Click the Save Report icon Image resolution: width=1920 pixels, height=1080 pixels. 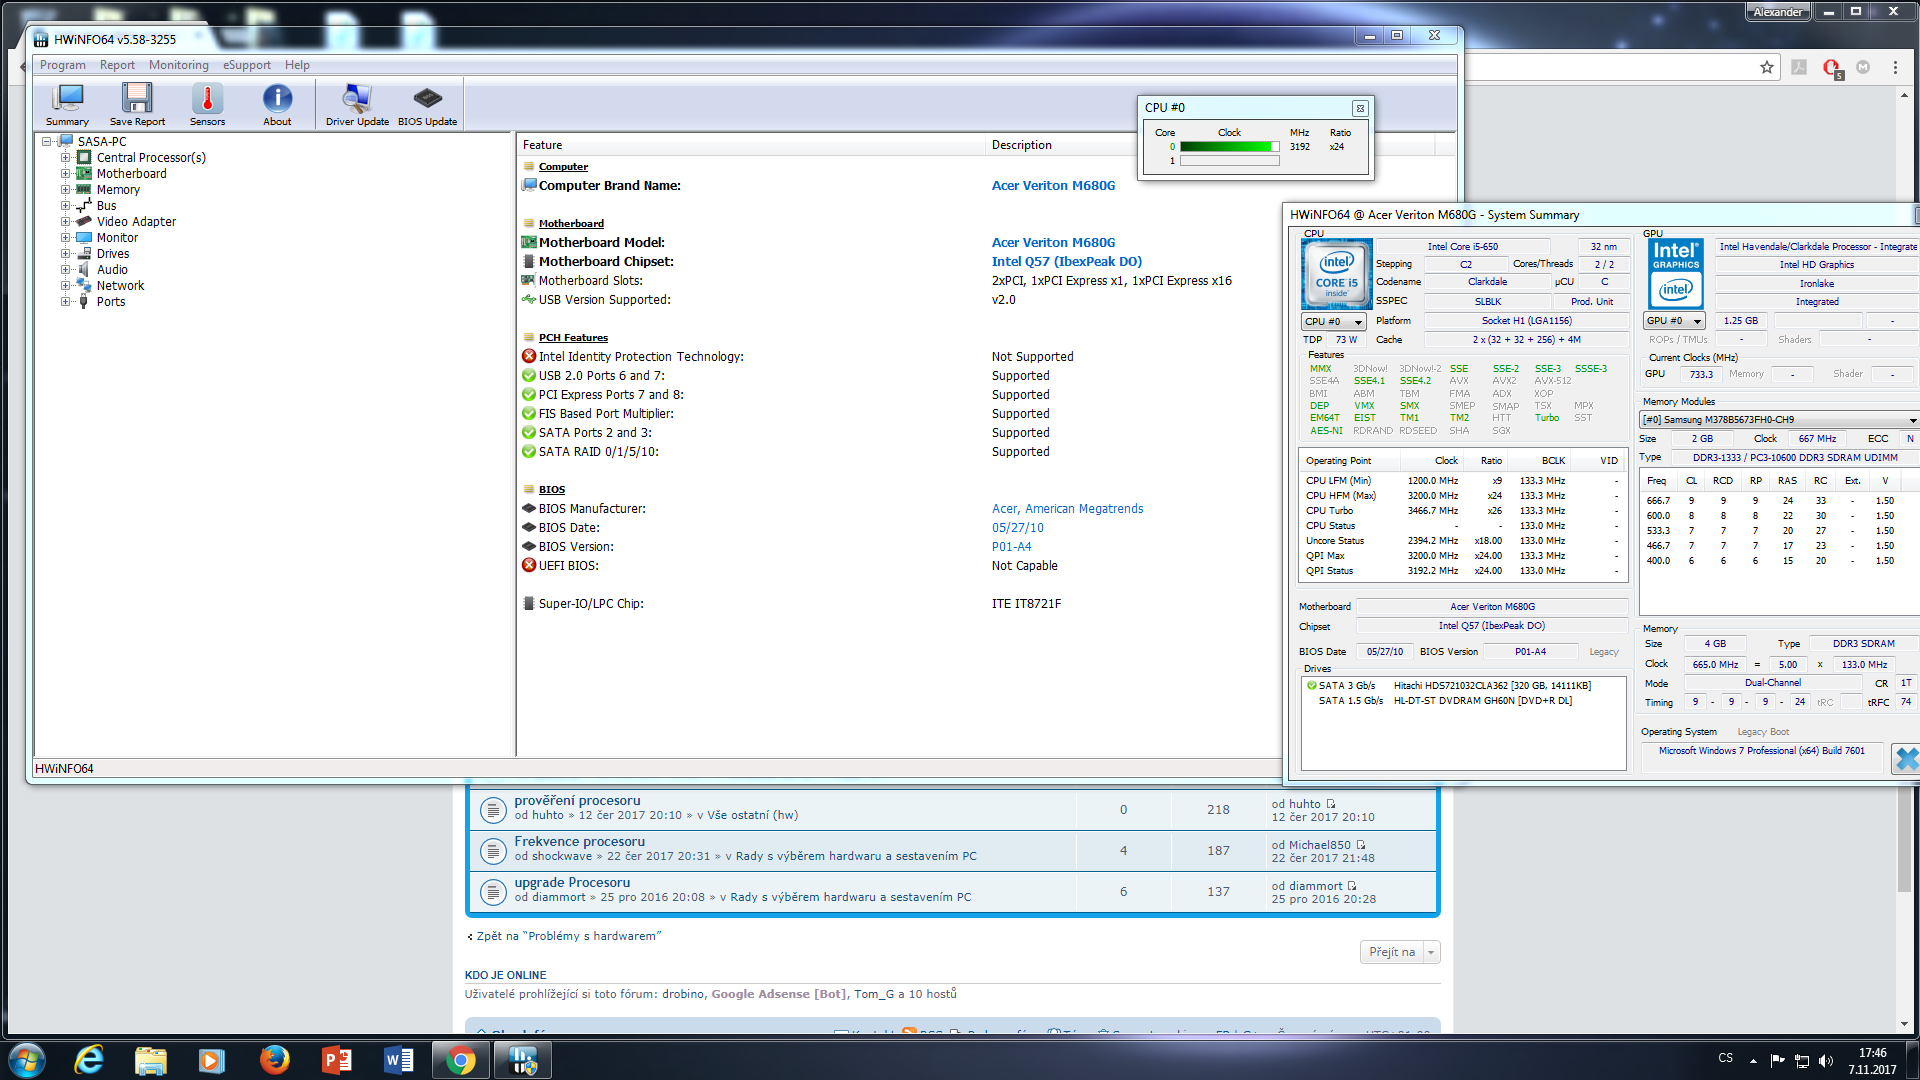137,104
